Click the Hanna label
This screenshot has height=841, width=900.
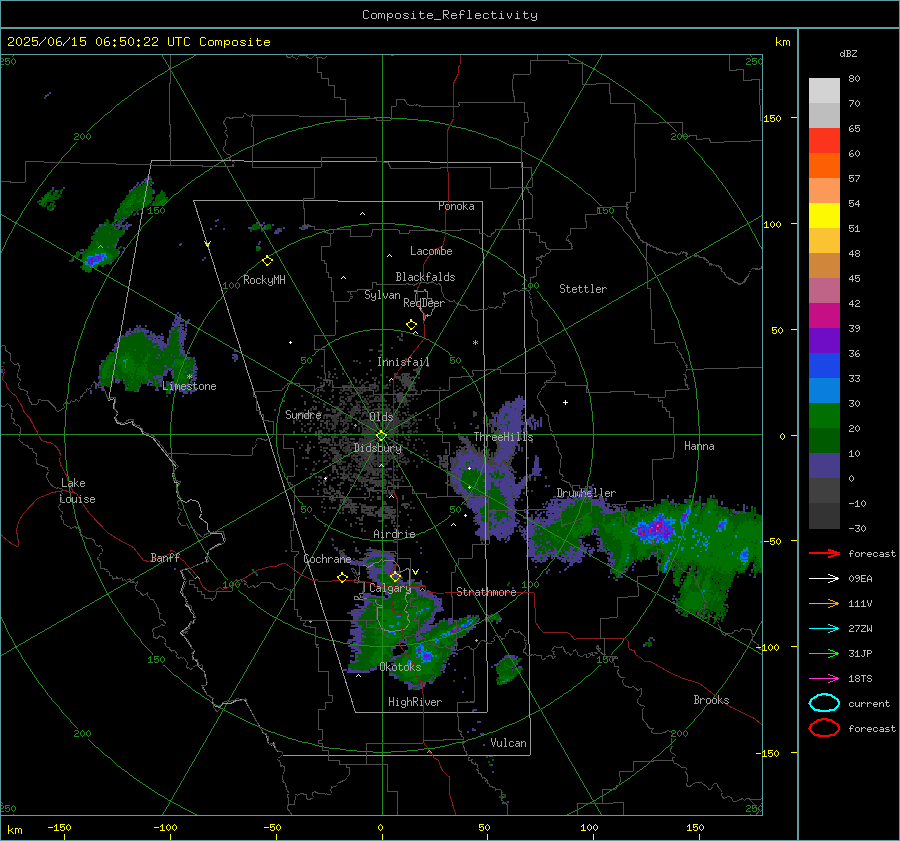click(x=699, y=446)
